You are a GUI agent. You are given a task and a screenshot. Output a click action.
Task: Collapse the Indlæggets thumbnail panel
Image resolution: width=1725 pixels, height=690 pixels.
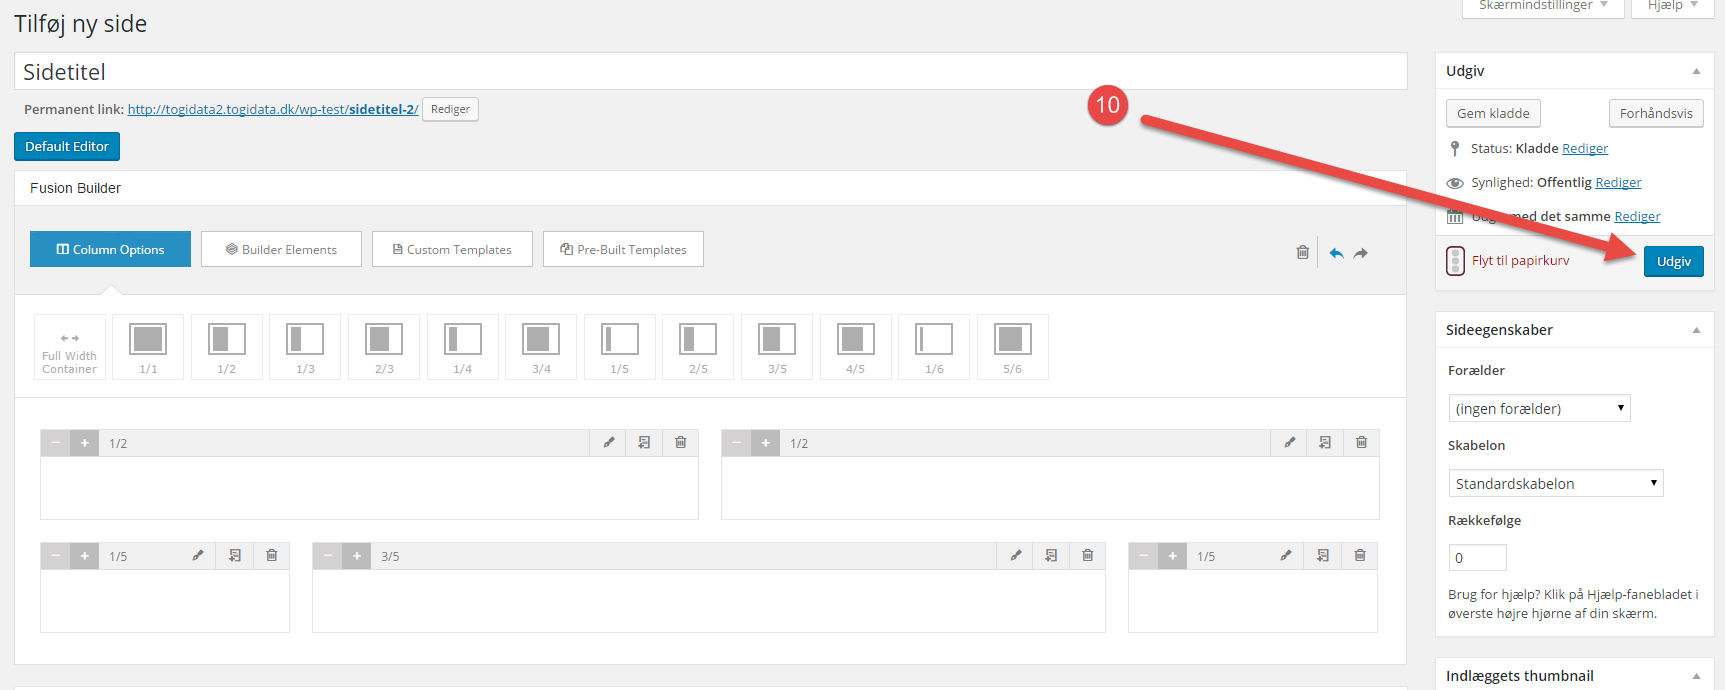[x=1696, y=676]
